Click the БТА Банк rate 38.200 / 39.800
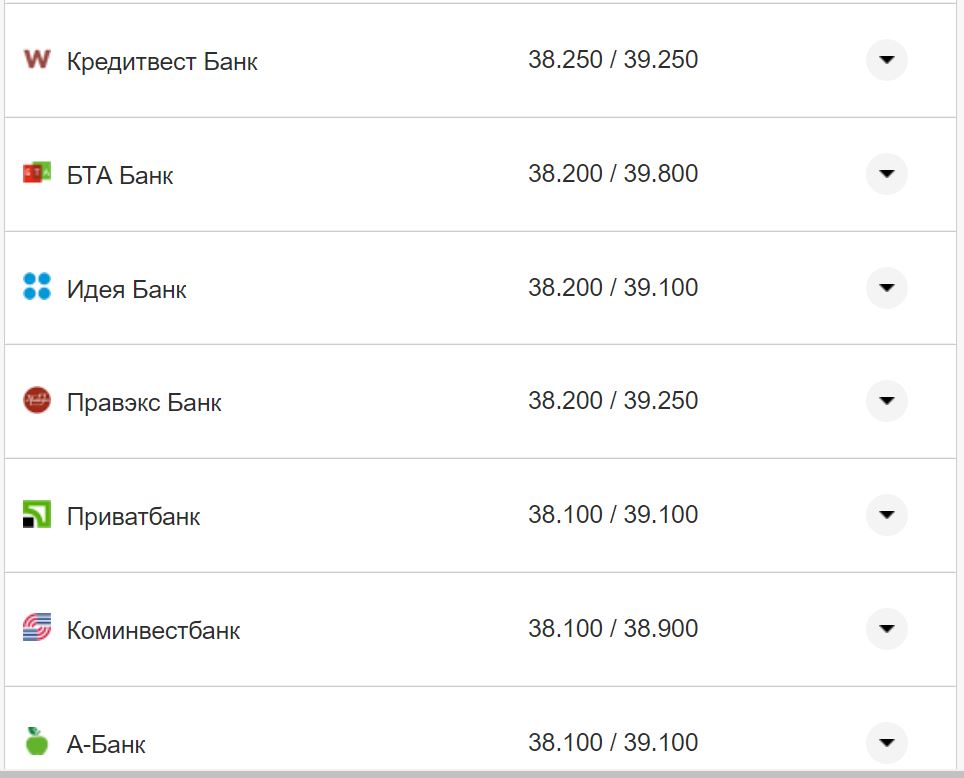The height and width of the screenshot is (778, 964). 613,174
